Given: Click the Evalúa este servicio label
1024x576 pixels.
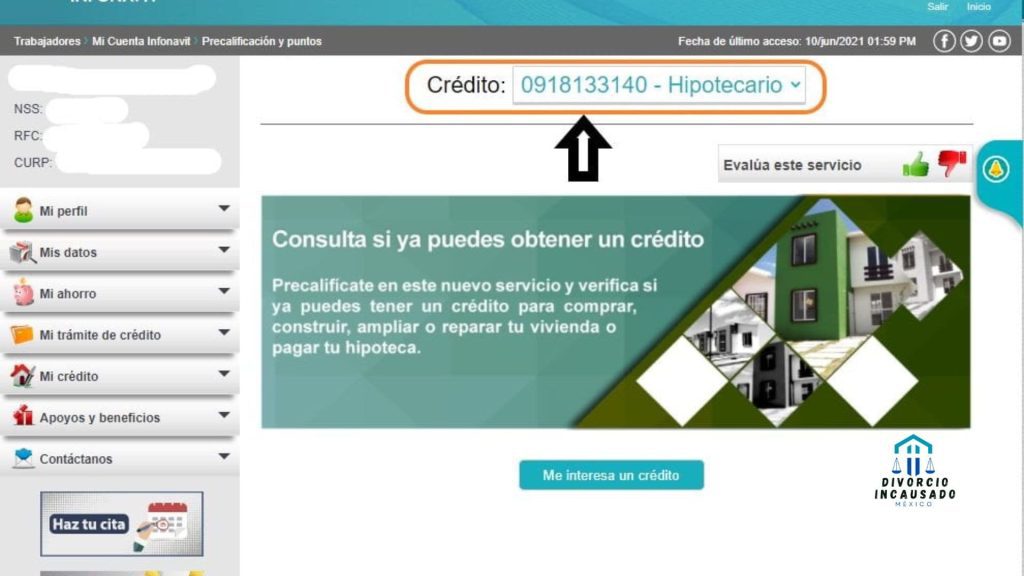Looking at the screenshot, I should coord(792,165).
